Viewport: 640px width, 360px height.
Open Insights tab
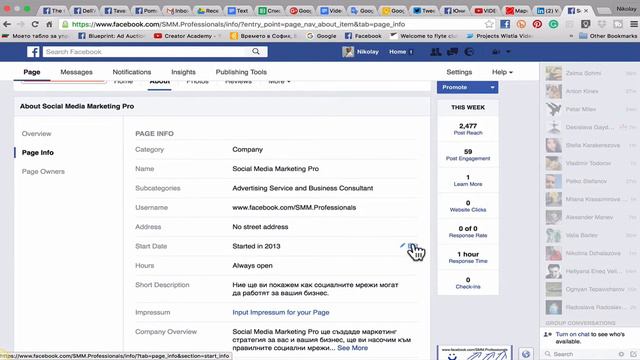[183, 72]
